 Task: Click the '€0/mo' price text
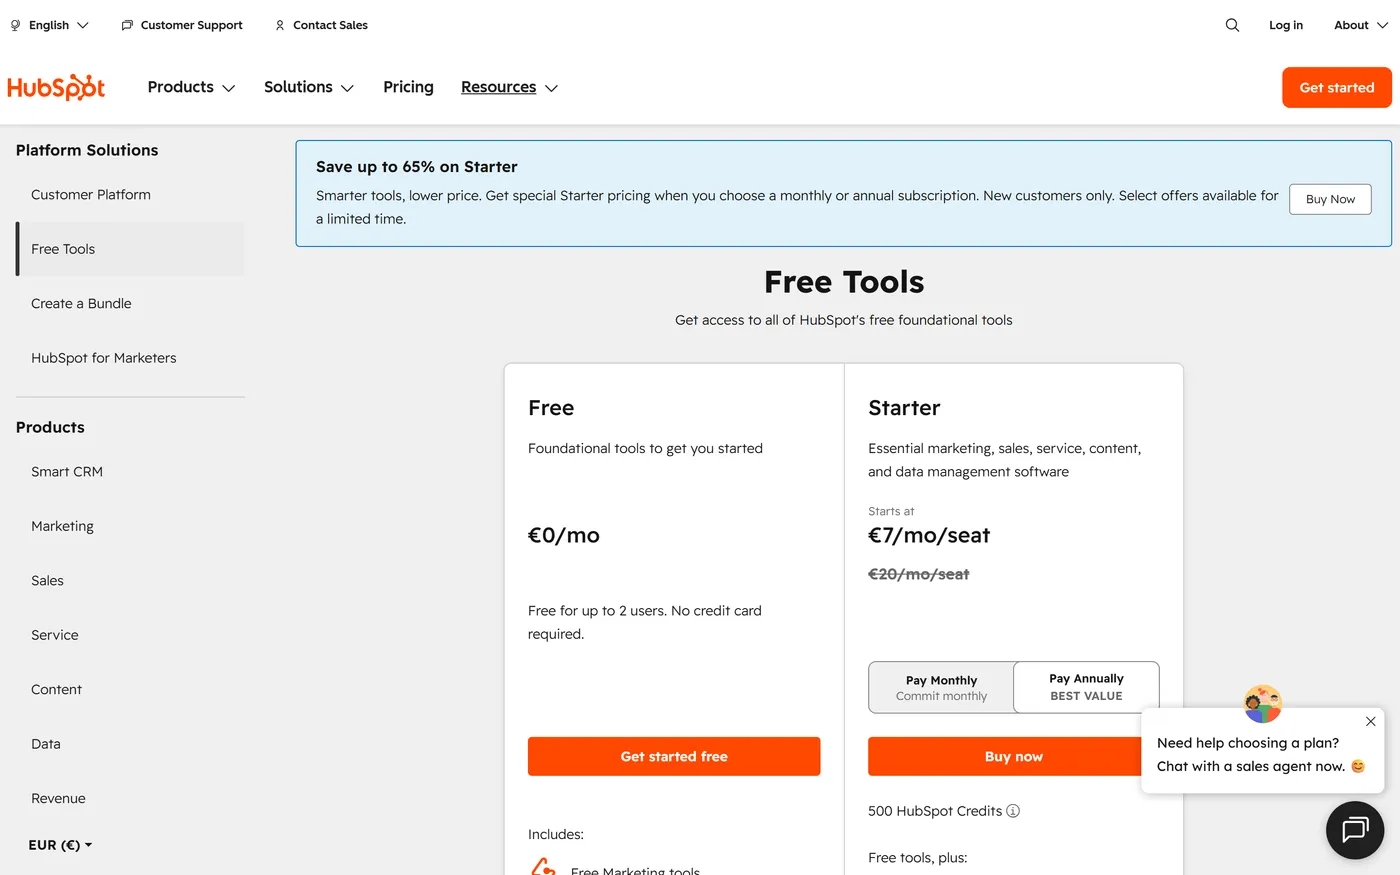[564, 535]
